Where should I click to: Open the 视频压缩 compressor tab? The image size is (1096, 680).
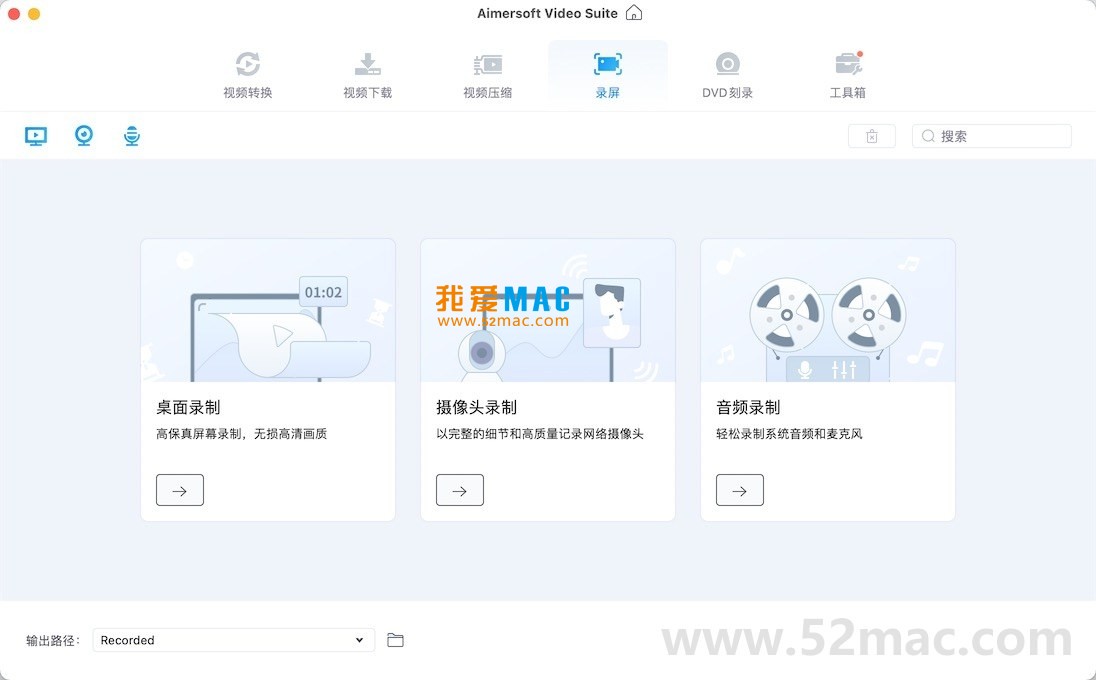point(488,75)
